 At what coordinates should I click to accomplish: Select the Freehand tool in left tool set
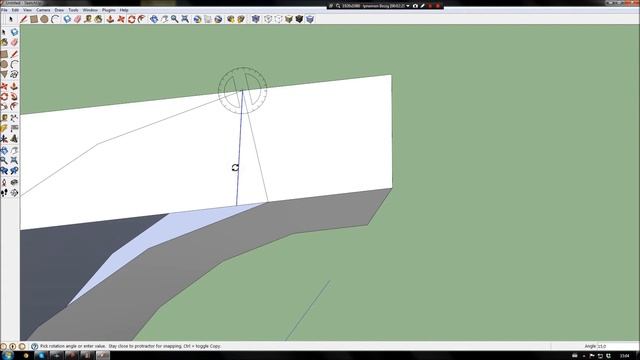pyautogui.click(x=14, y=75)
